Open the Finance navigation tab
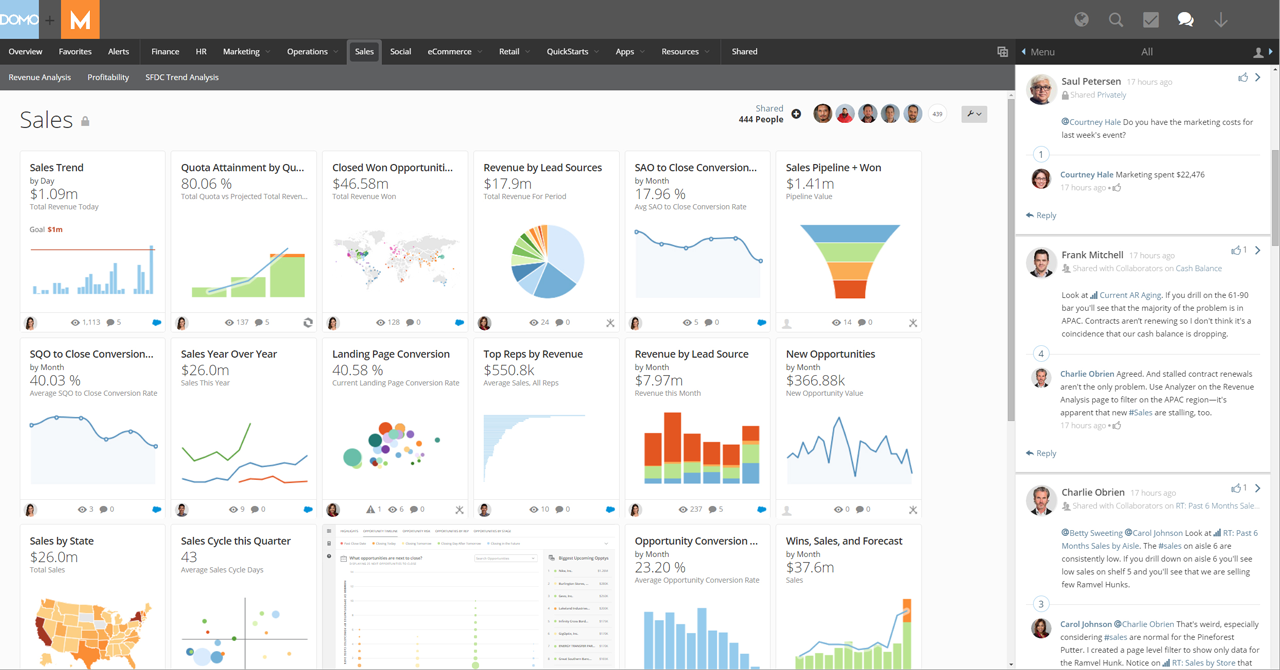The height and width of the screenshot is (670, 1280). 165,52
